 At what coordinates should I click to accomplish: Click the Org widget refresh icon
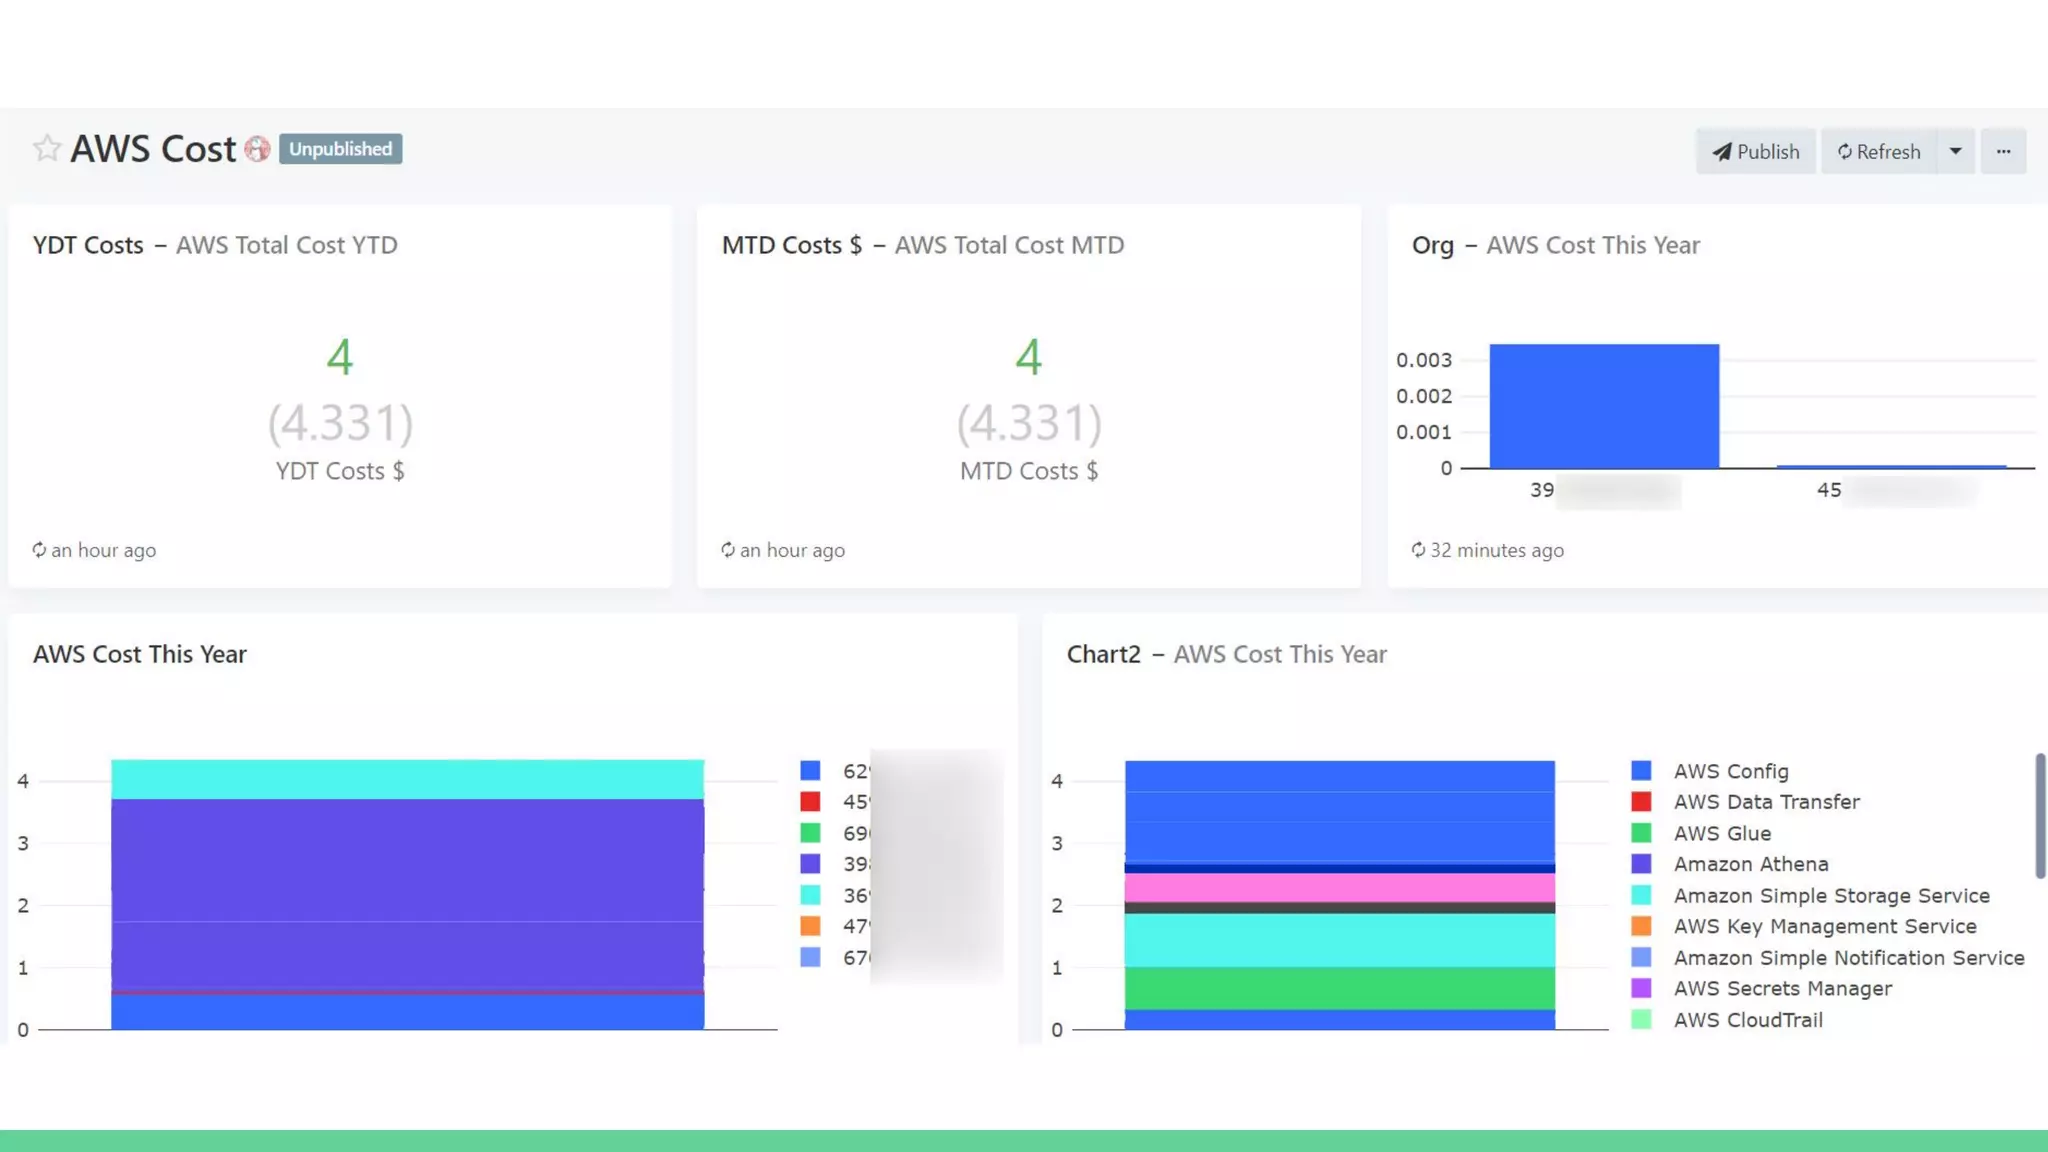tap(1418, 550)
